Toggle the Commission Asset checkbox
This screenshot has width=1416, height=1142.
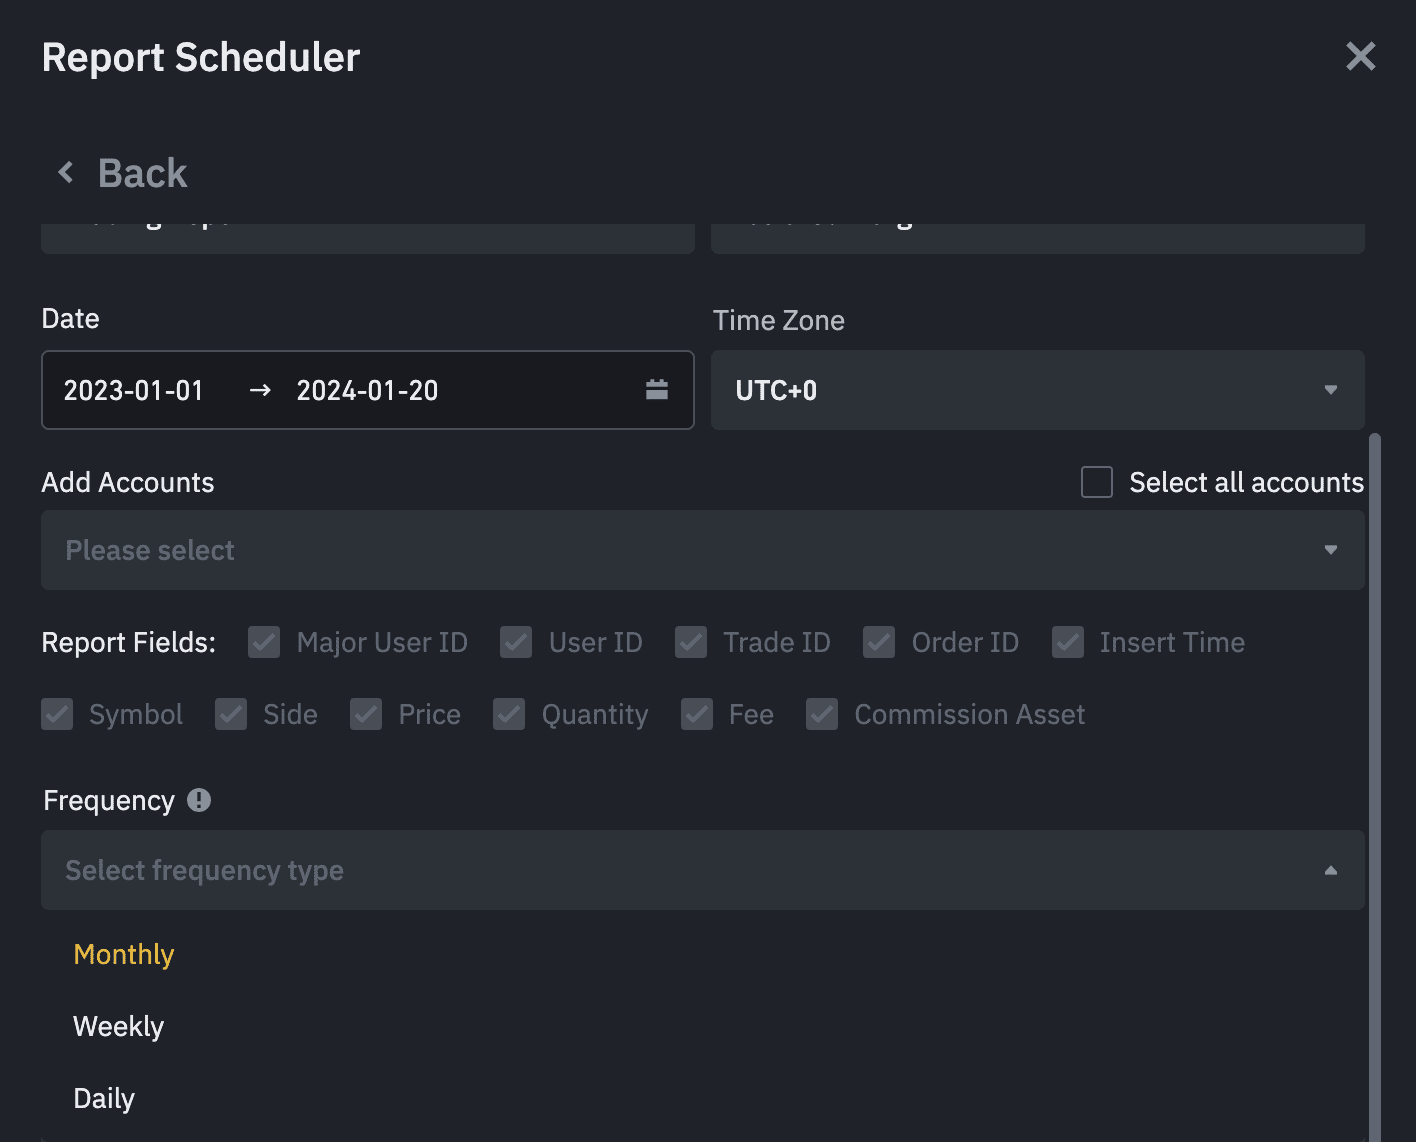pos(822,714)
